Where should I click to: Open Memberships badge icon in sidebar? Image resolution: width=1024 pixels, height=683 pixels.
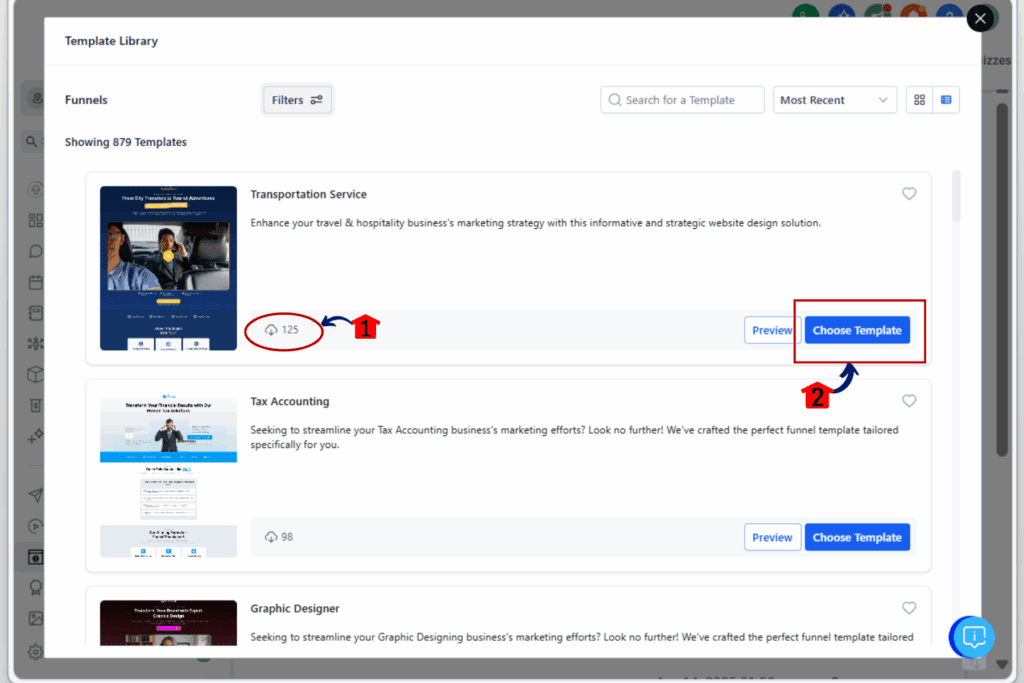click(x=36, y=588)
